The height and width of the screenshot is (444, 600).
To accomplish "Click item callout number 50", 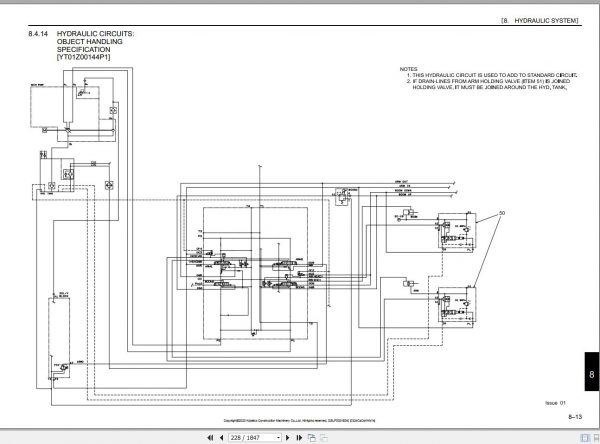I will (502, 213).
